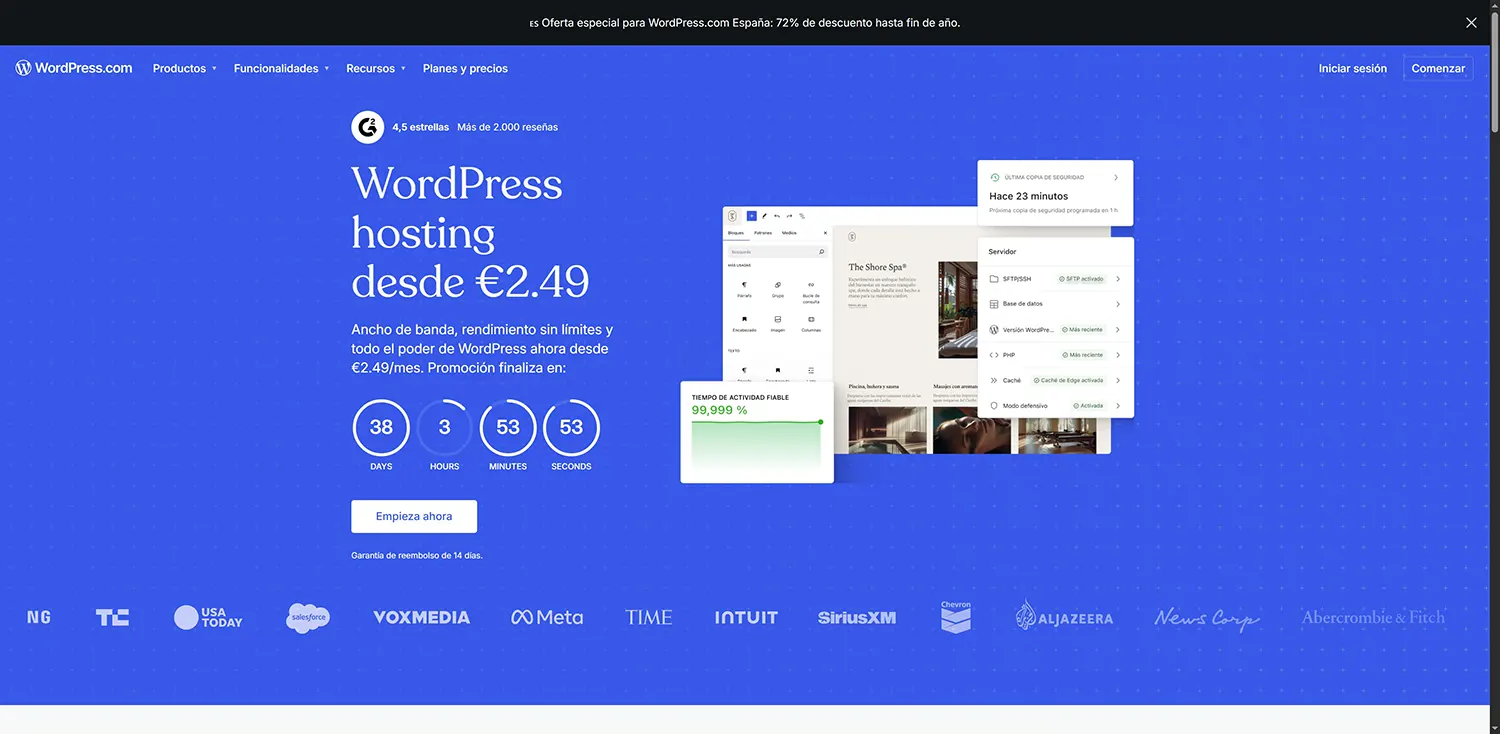The width and height of the screenshot is (1500, 734).
Task: Switch to the Patrones tab
Action: [763, 233]
